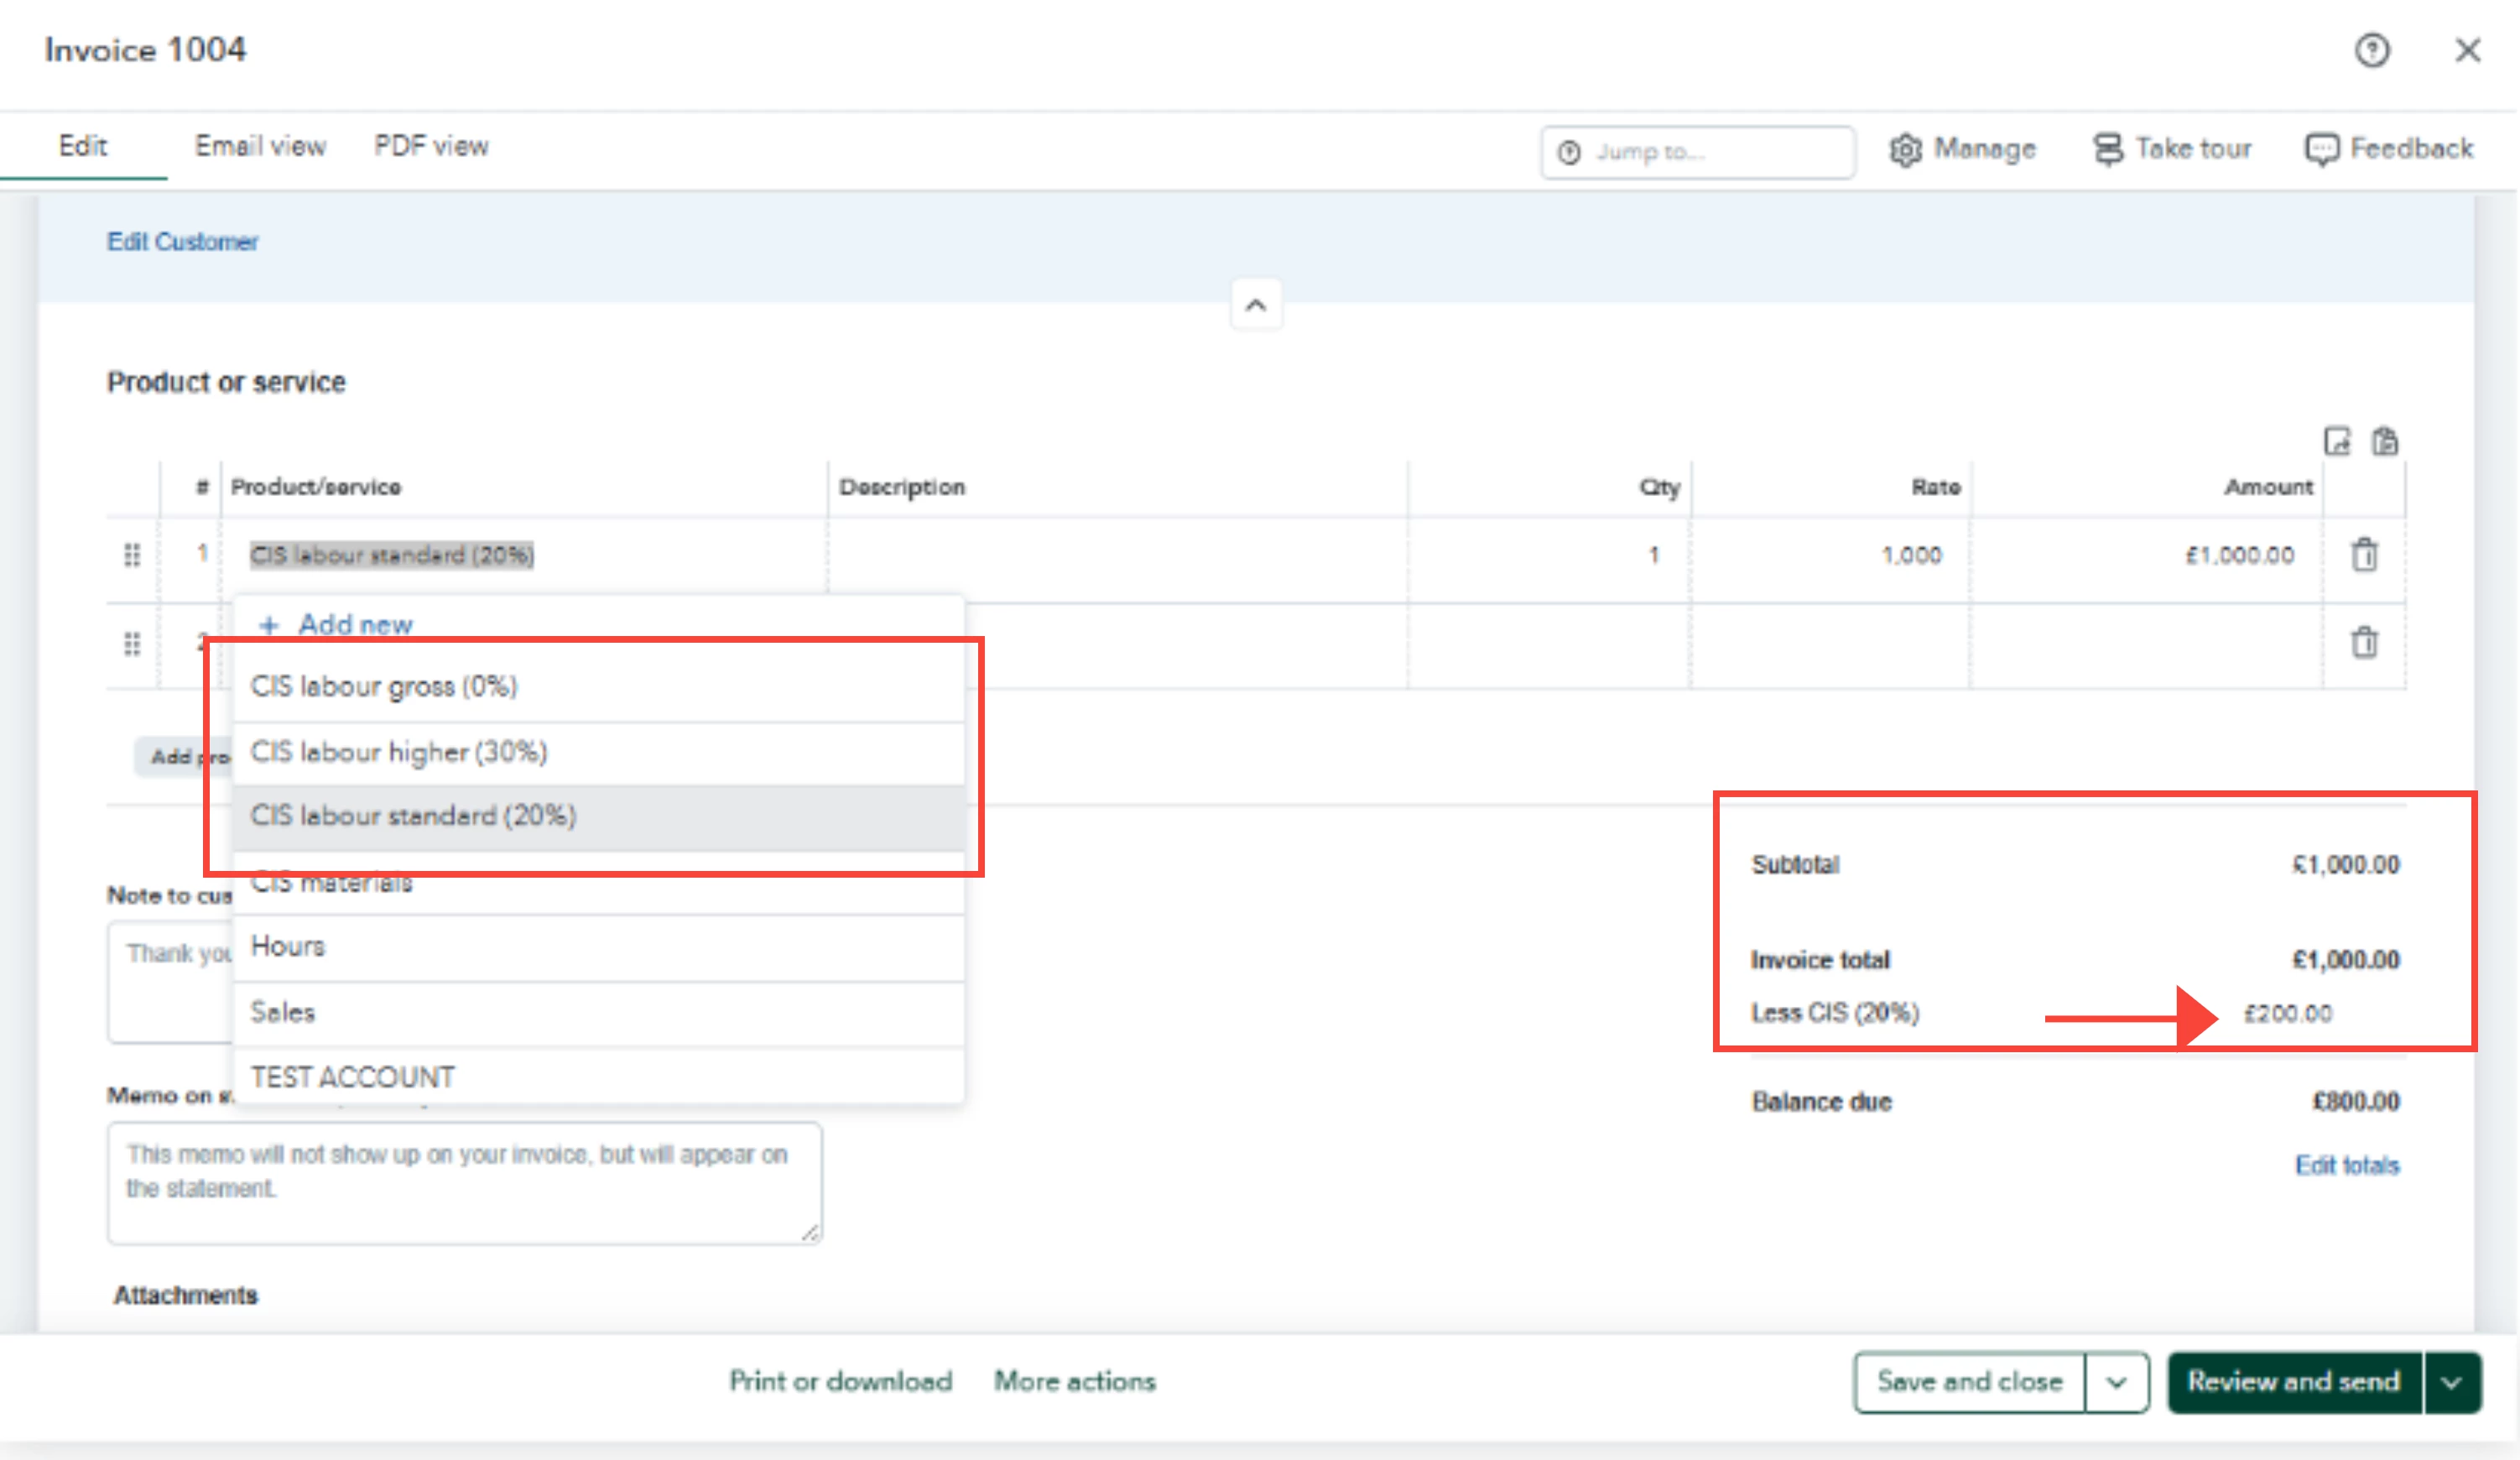The width and height of the screenshot is (2520, 1460).
Task: Close the Invoice 1004 window
Action: click(2467, 50)
